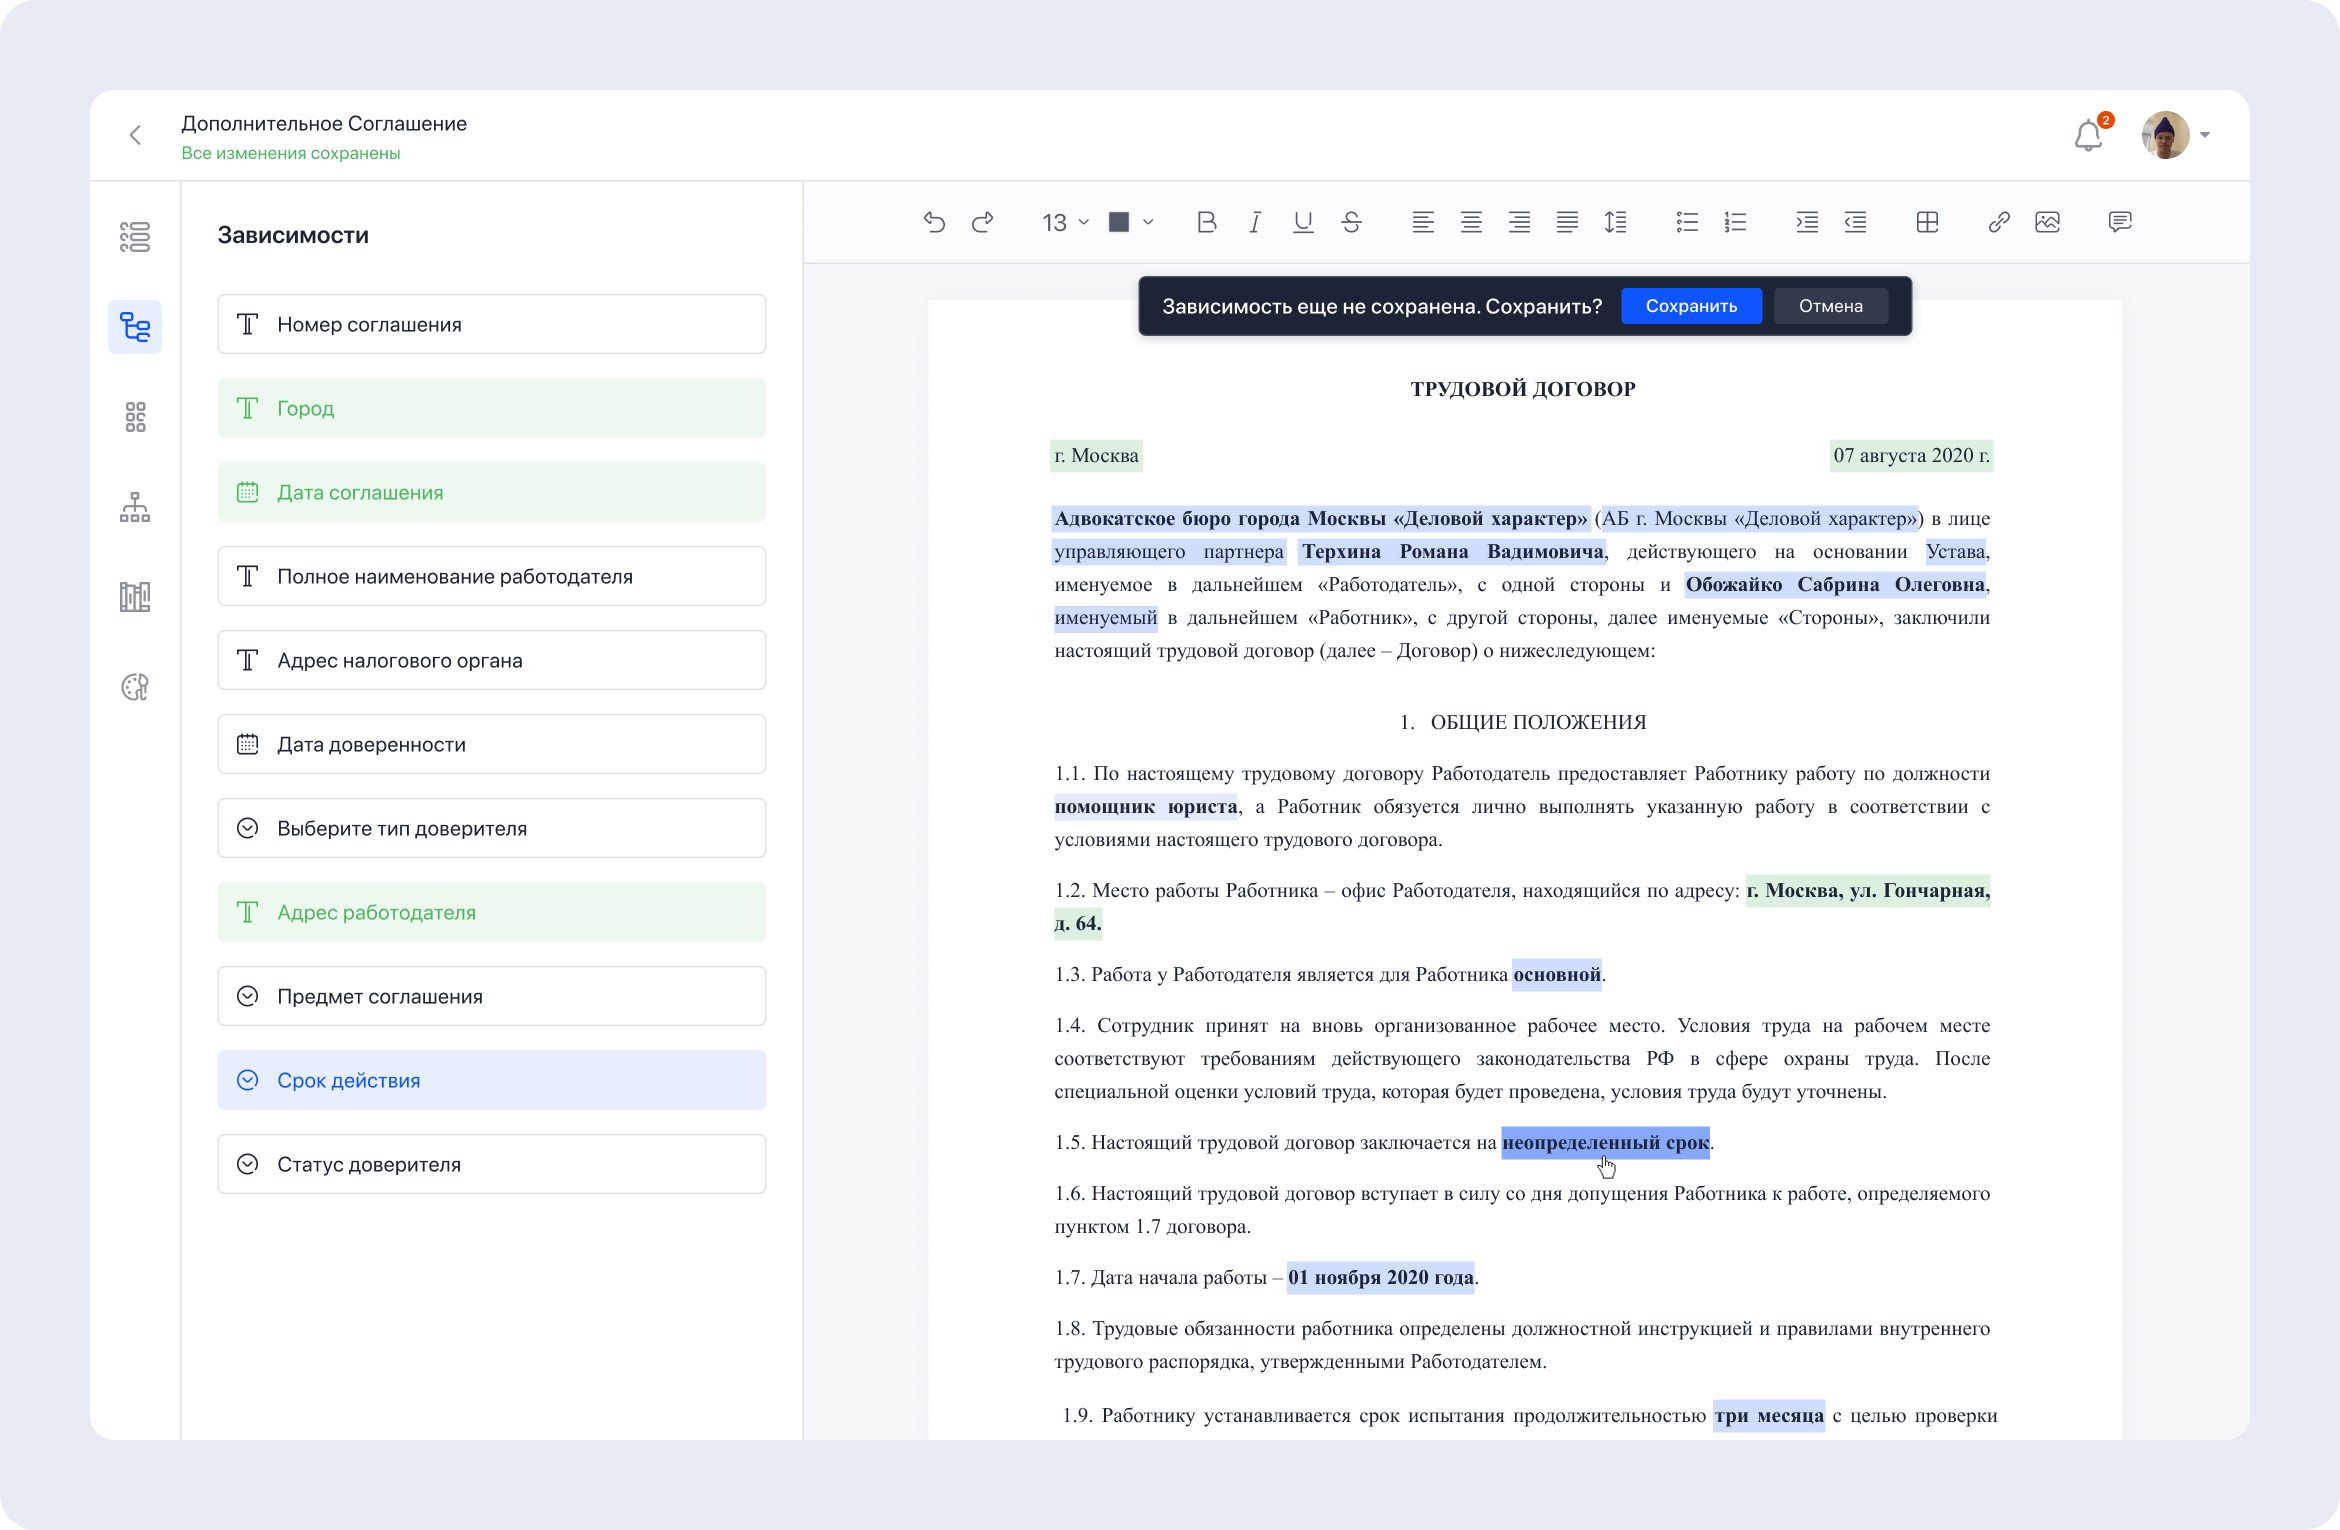Open the library sidebar icon
The width and height of the screenshot is (2340, 1530).
[135, 597]
